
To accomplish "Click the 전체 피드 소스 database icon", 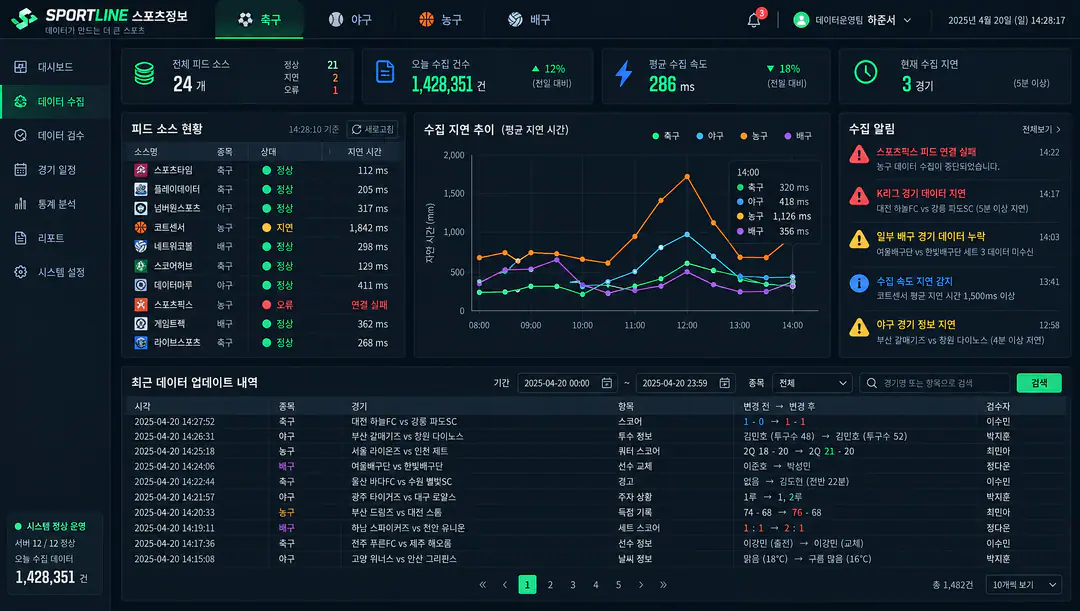I will [x=145, y=74].
